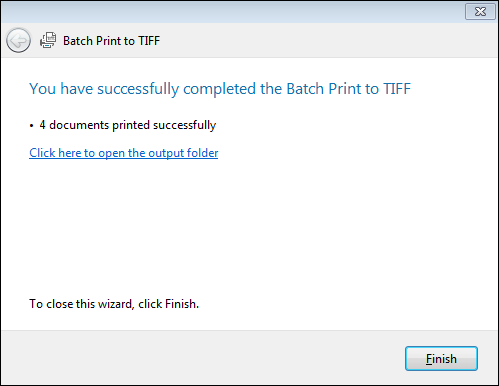Select the '4 documents printed successfully' text
499x386 pixels.
click(x=128, y=125)
